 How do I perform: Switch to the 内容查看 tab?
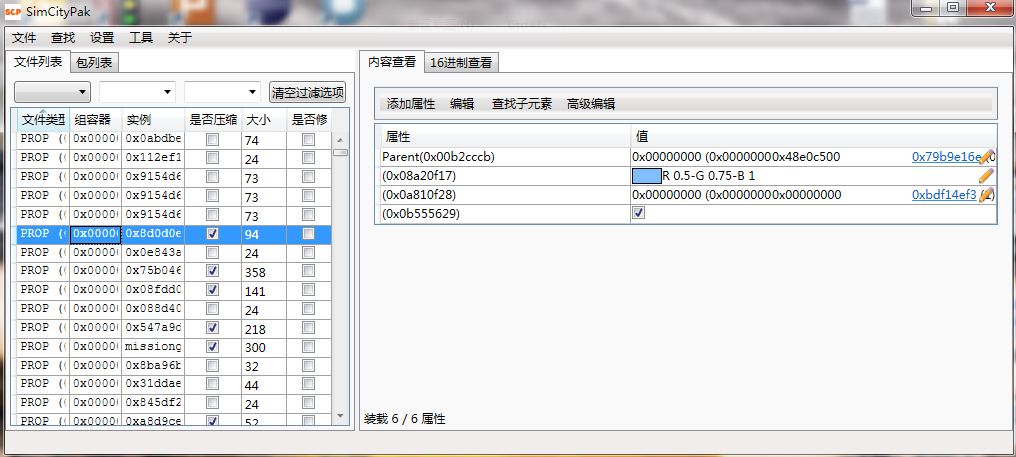[x=391, y=62]
